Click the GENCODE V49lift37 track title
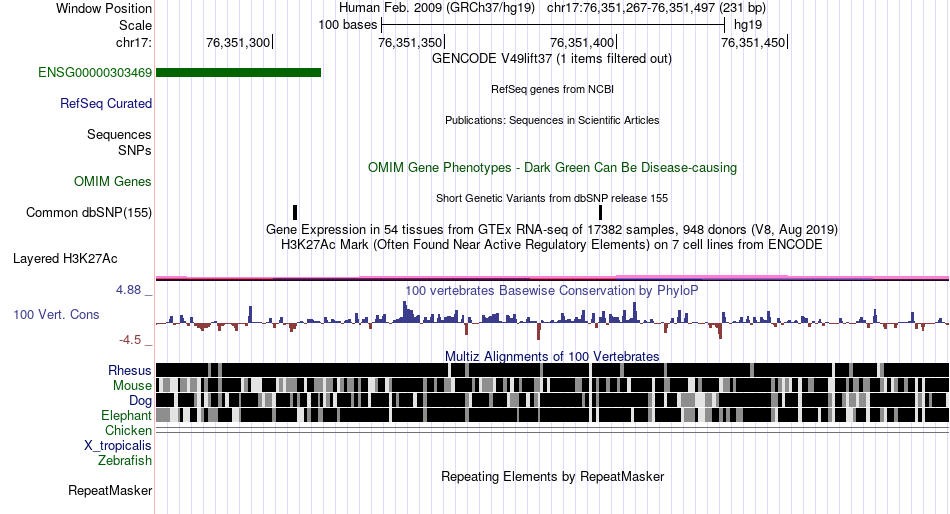The width and height of the screenshot is (950, 514). click(x=551, y=59)
